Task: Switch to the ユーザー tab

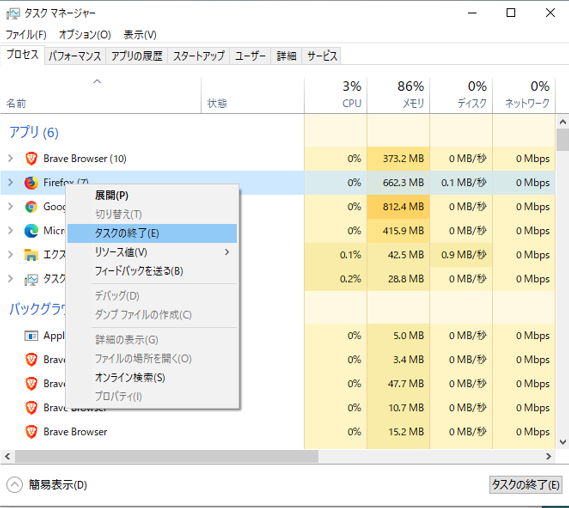Action: click(250, 56)
